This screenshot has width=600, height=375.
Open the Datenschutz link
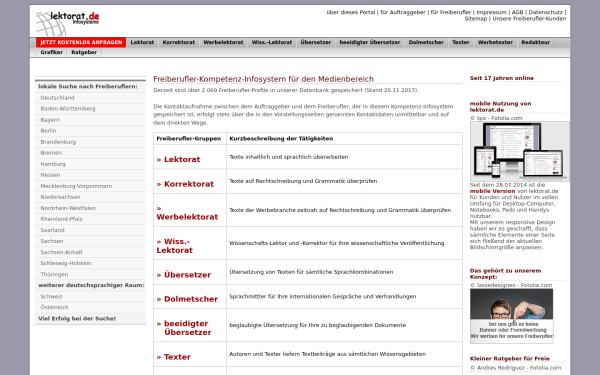click(x=546, y=12)
